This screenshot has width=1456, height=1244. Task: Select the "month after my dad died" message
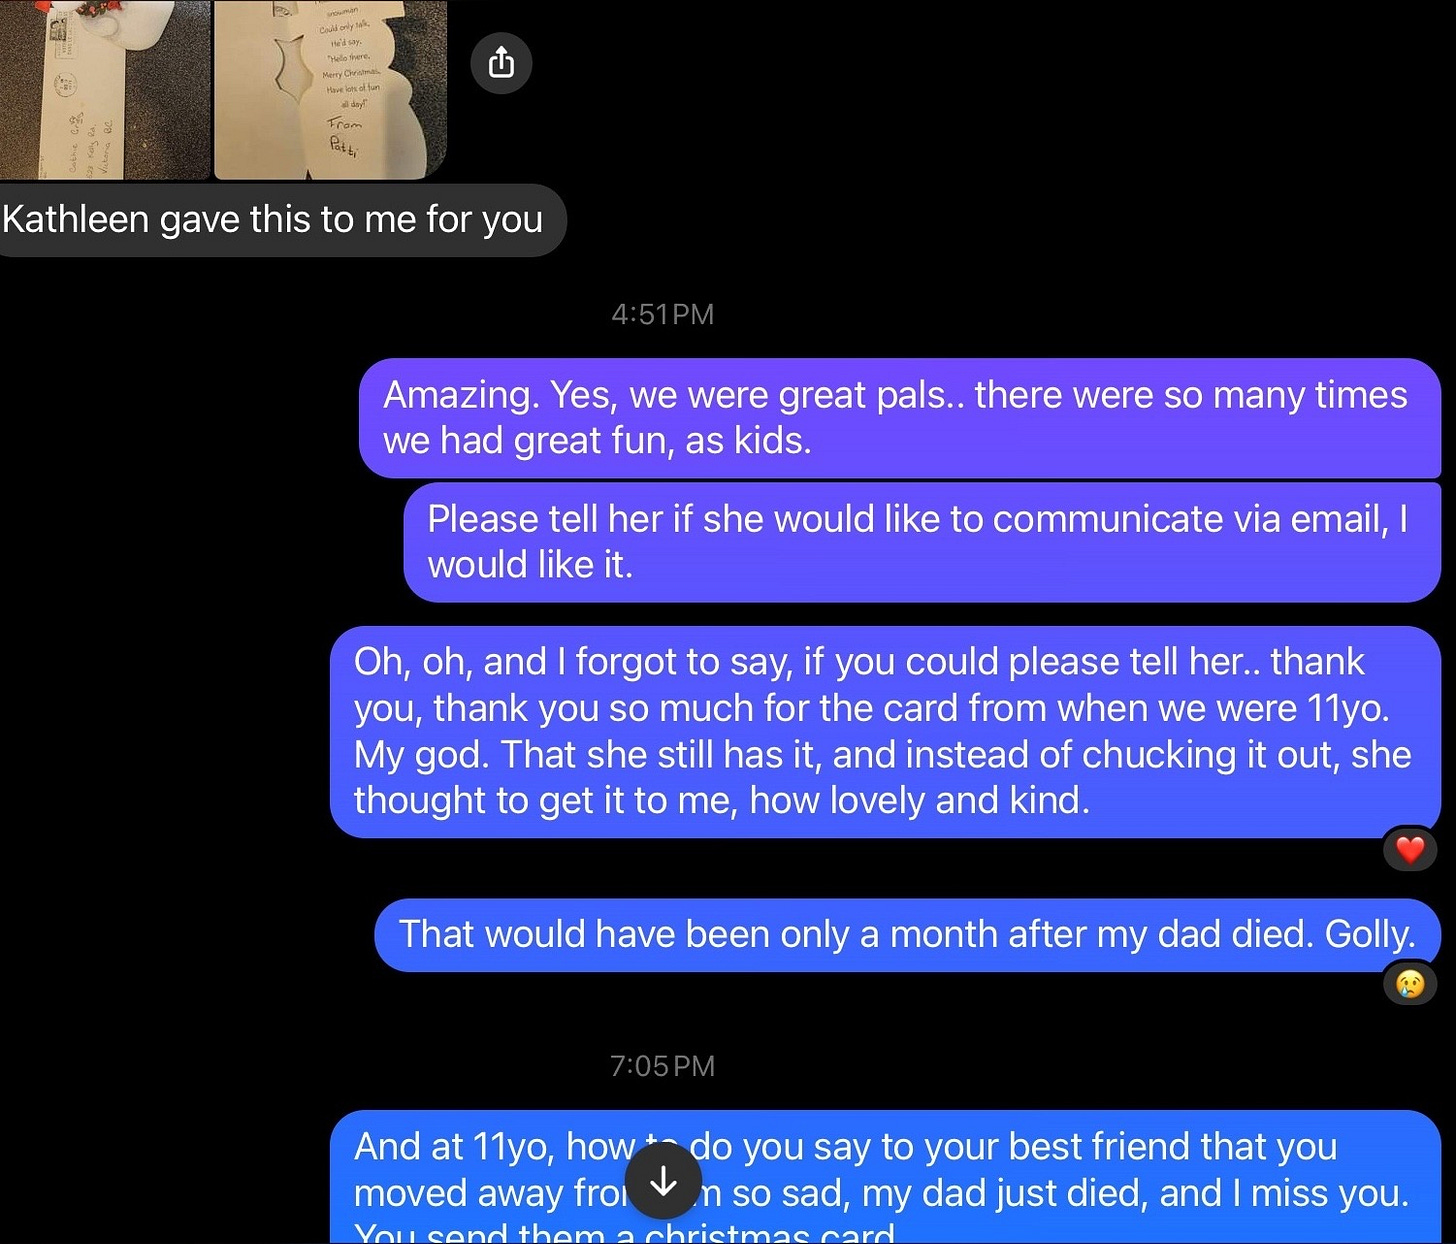pyautogui.click(x=908, y=935)
